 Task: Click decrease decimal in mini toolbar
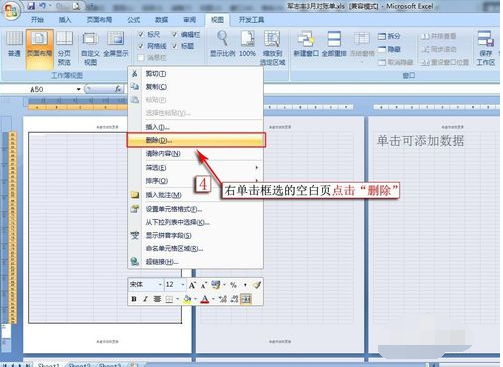pyautogui.click(x=234, y=299)
